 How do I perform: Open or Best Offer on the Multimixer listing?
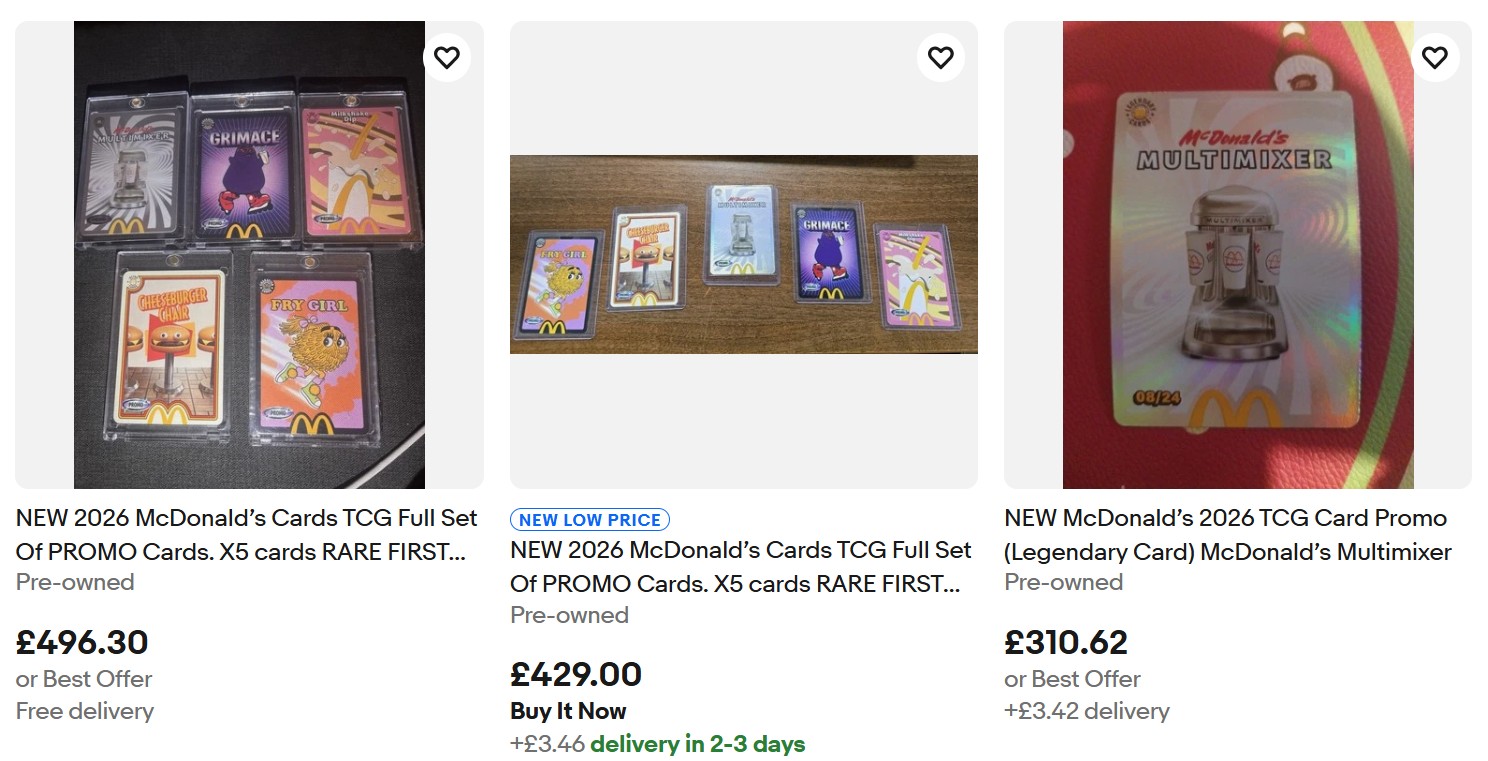click(x=1072, y=679)
